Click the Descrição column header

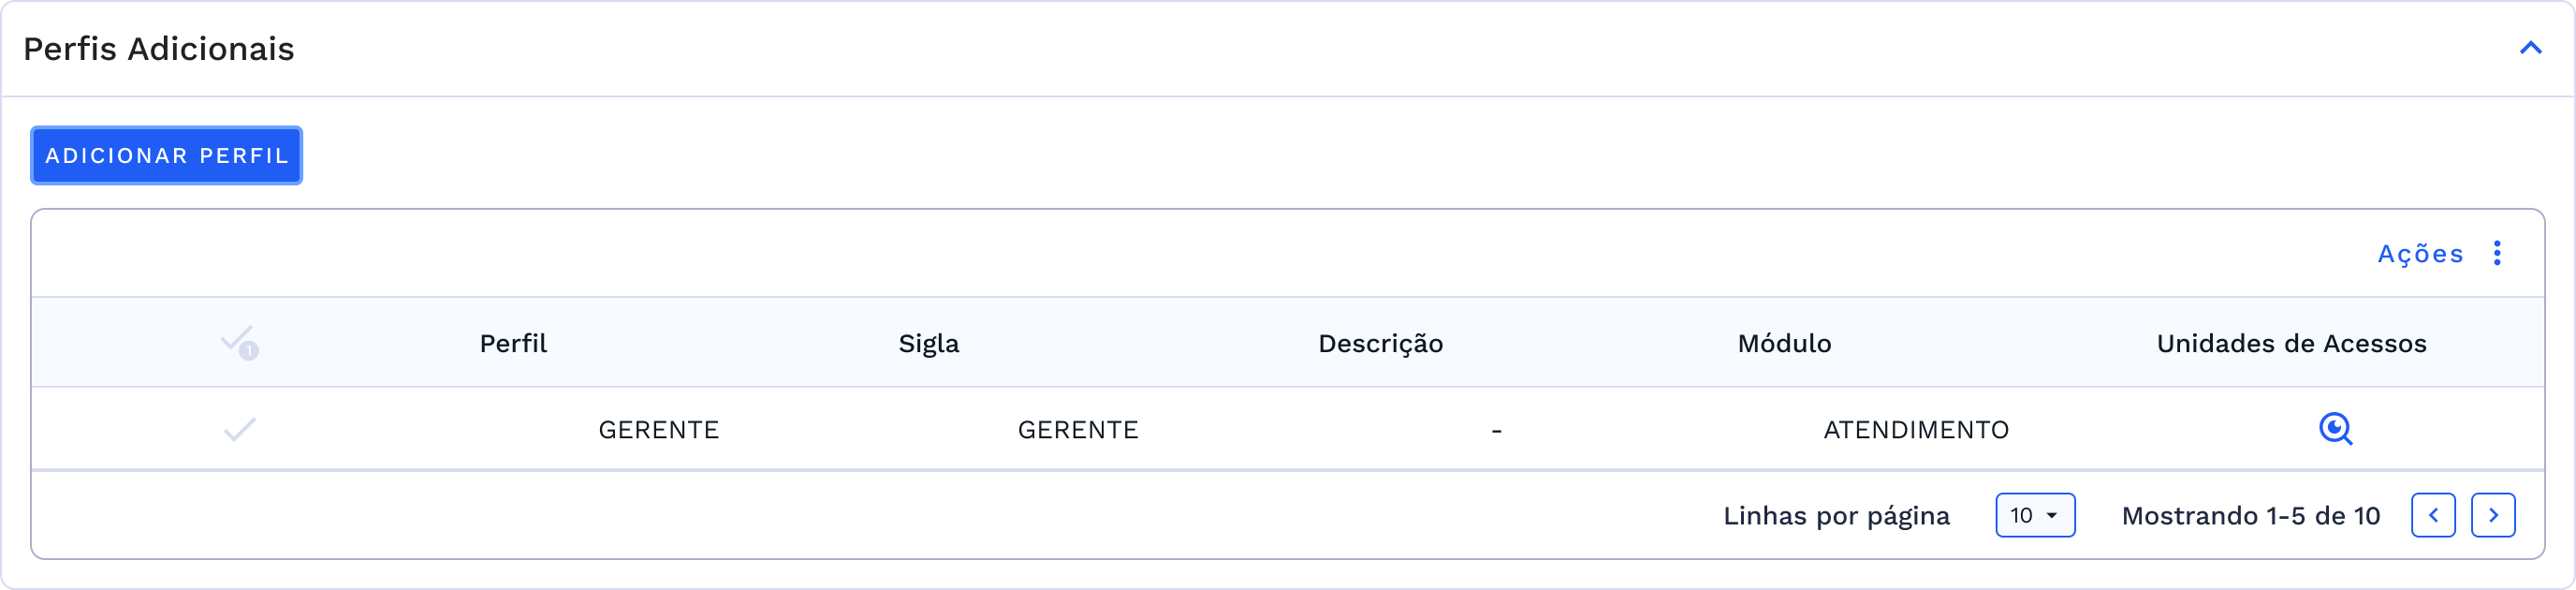(1380, 343)
